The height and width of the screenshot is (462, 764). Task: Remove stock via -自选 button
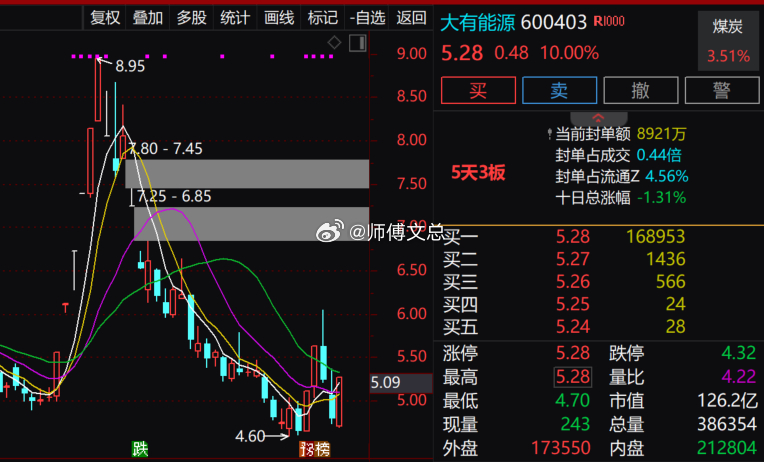point(367,18)
